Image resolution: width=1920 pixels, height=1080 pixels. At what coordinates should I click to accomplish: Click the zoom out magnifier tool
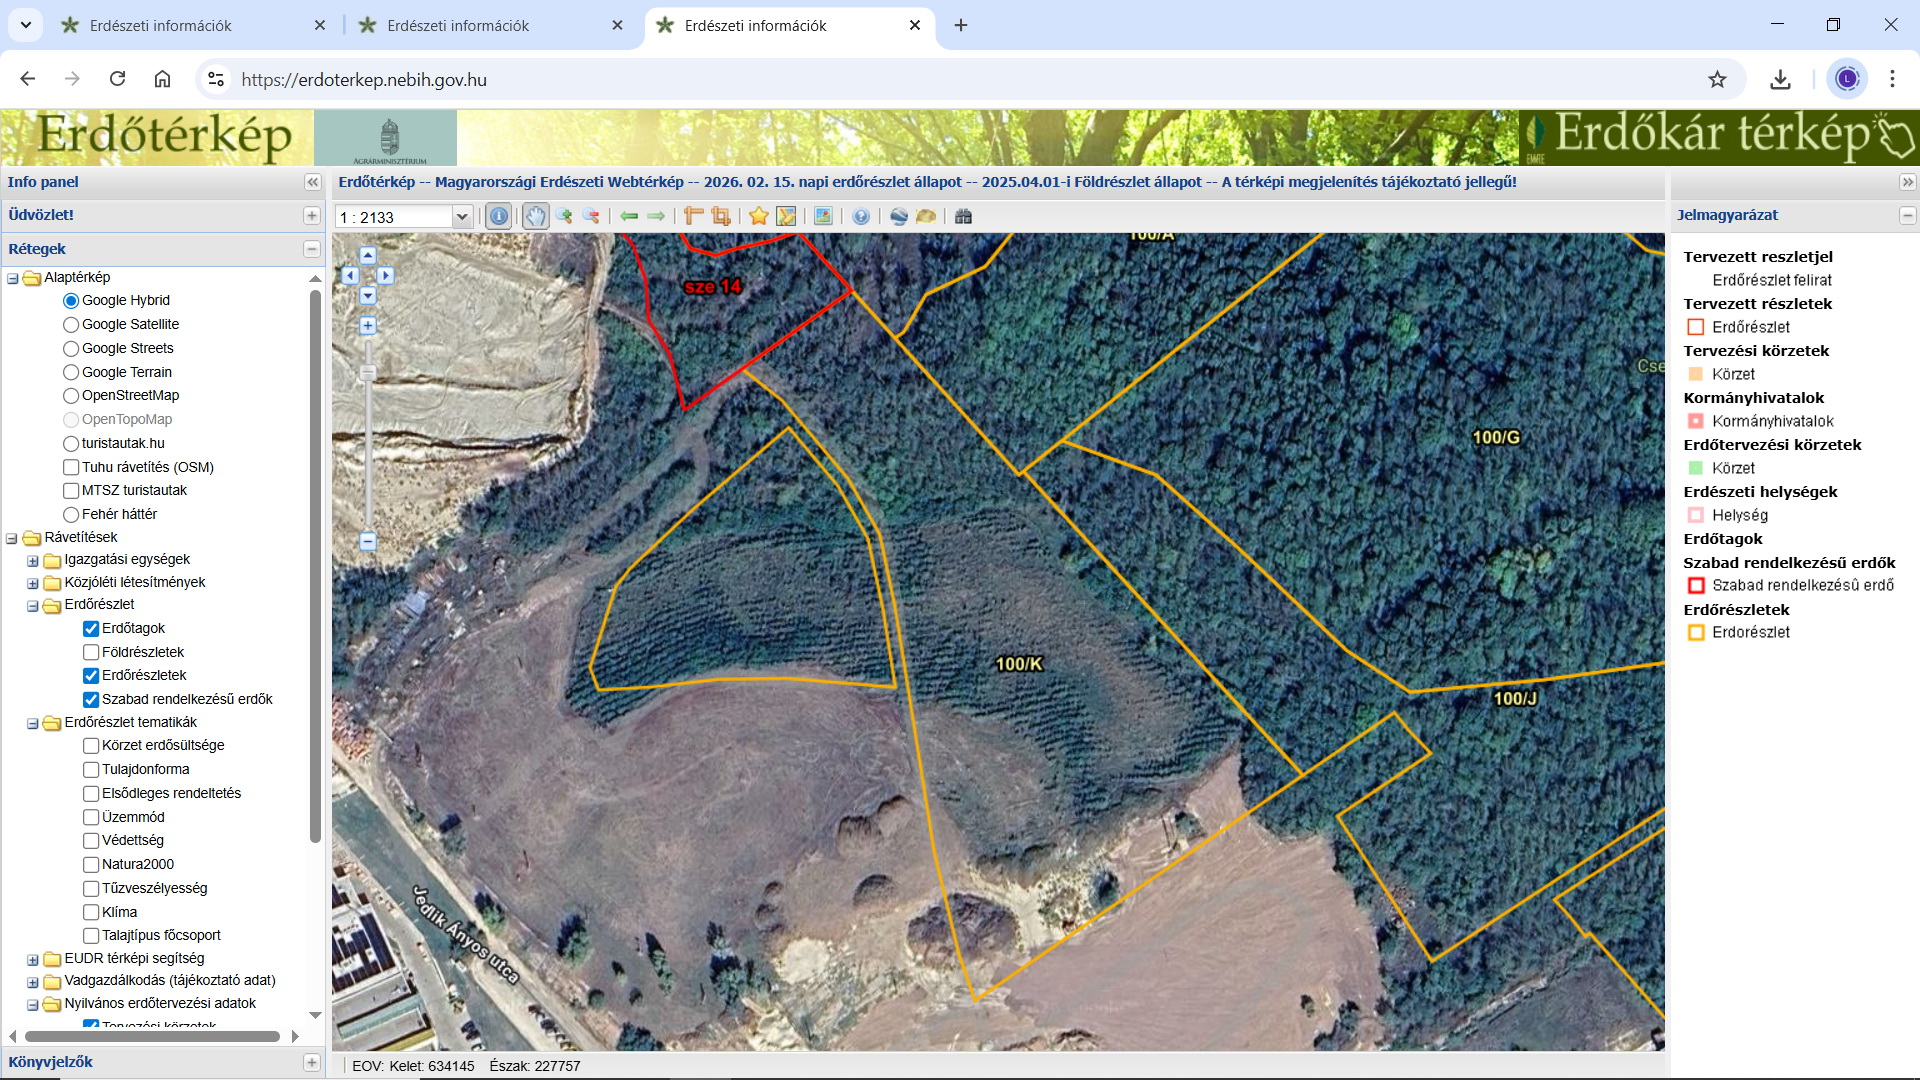coord(591,216)
